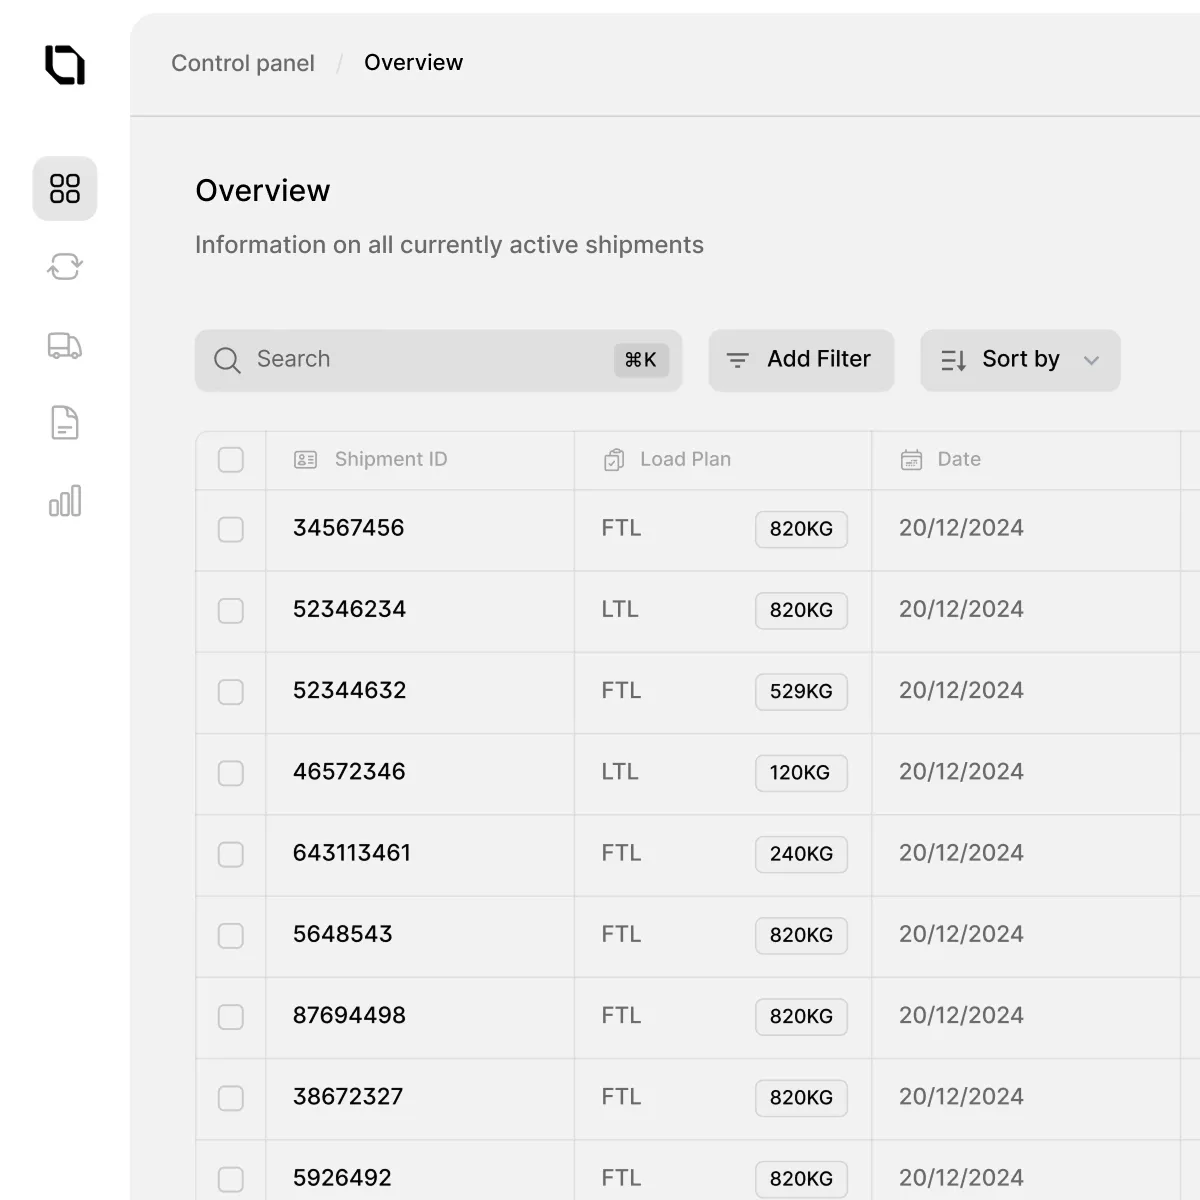The width and height of the screenshot is (1200, 1200).
Task: Open the Sort by dropdown
Action: click(1019, 360)
